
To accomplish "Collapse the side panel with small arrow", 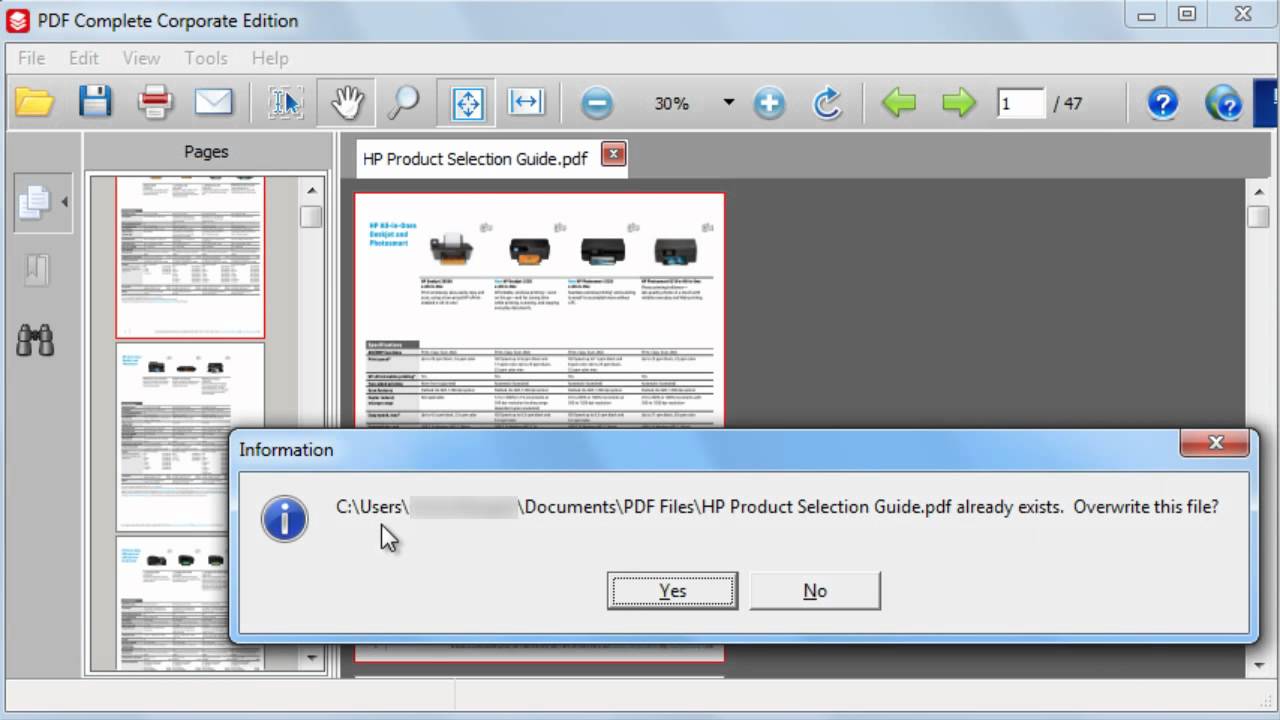I will pyautogui.click(x=64, y=202).
